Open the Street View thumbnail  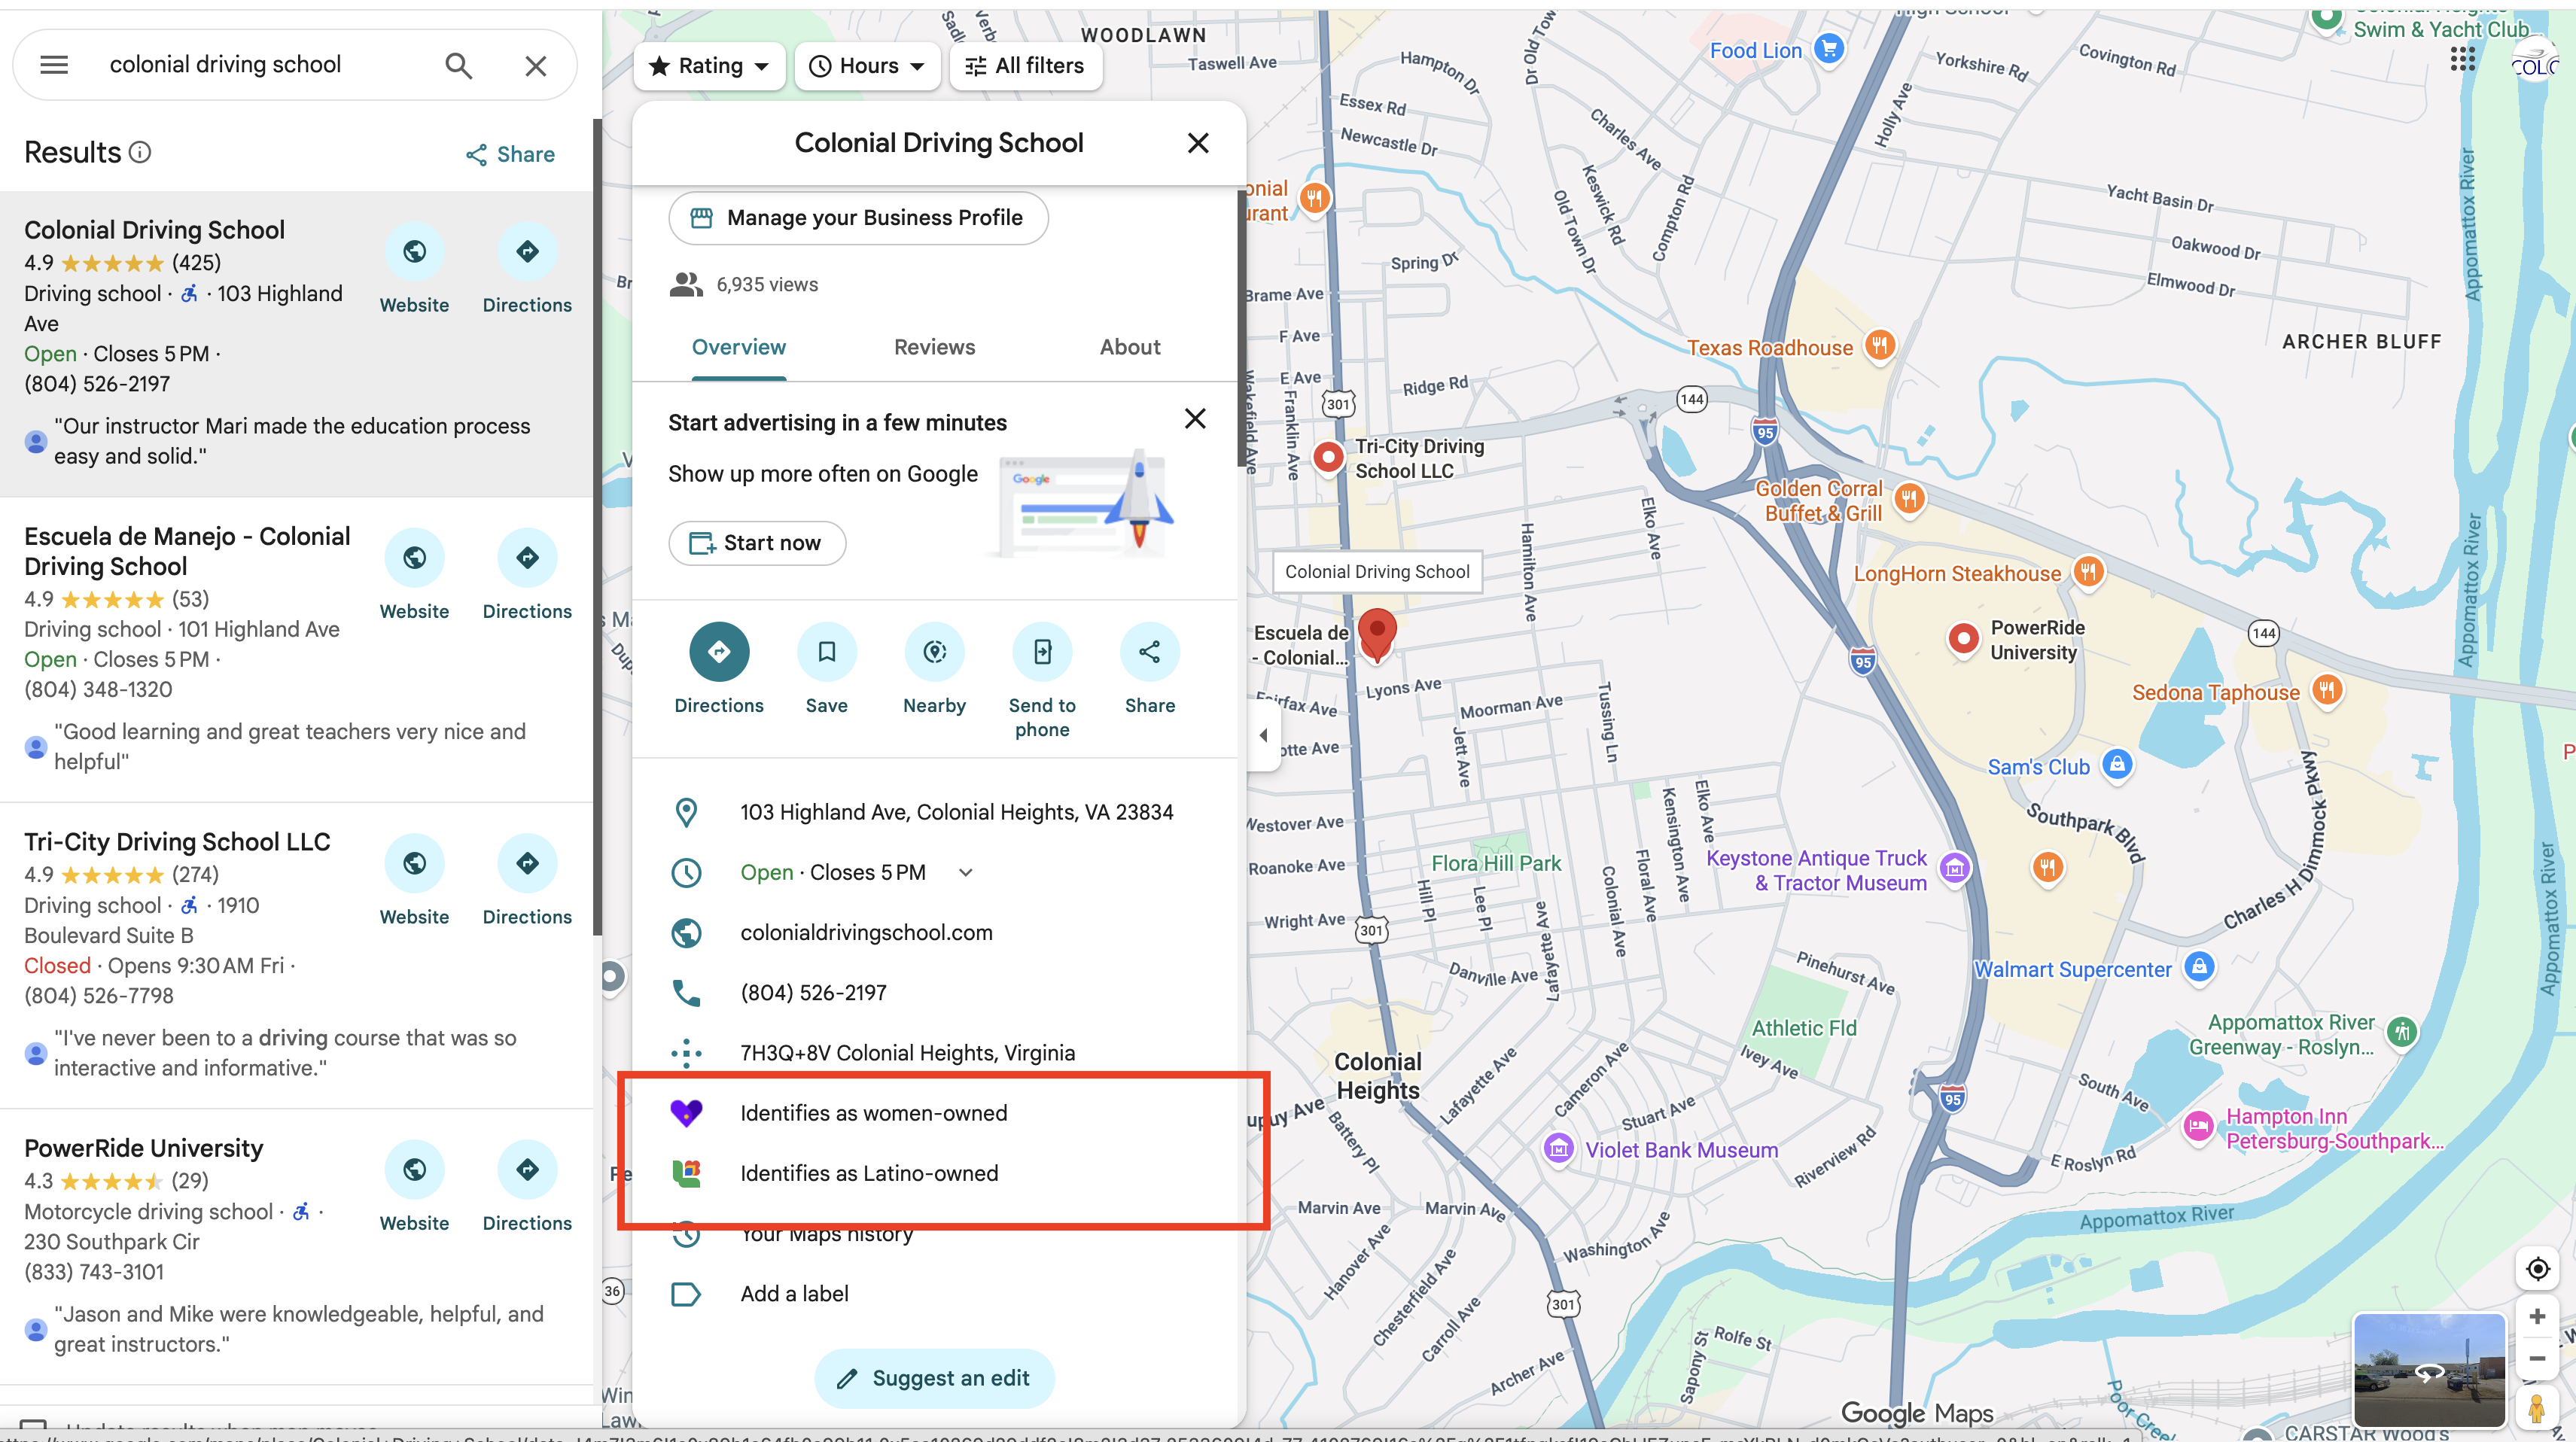click(2429, 1371)
